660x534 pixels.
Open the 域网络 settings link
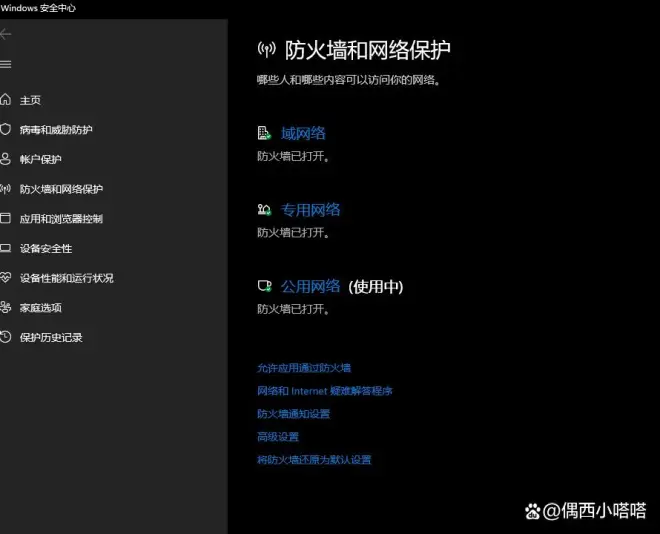302,133
